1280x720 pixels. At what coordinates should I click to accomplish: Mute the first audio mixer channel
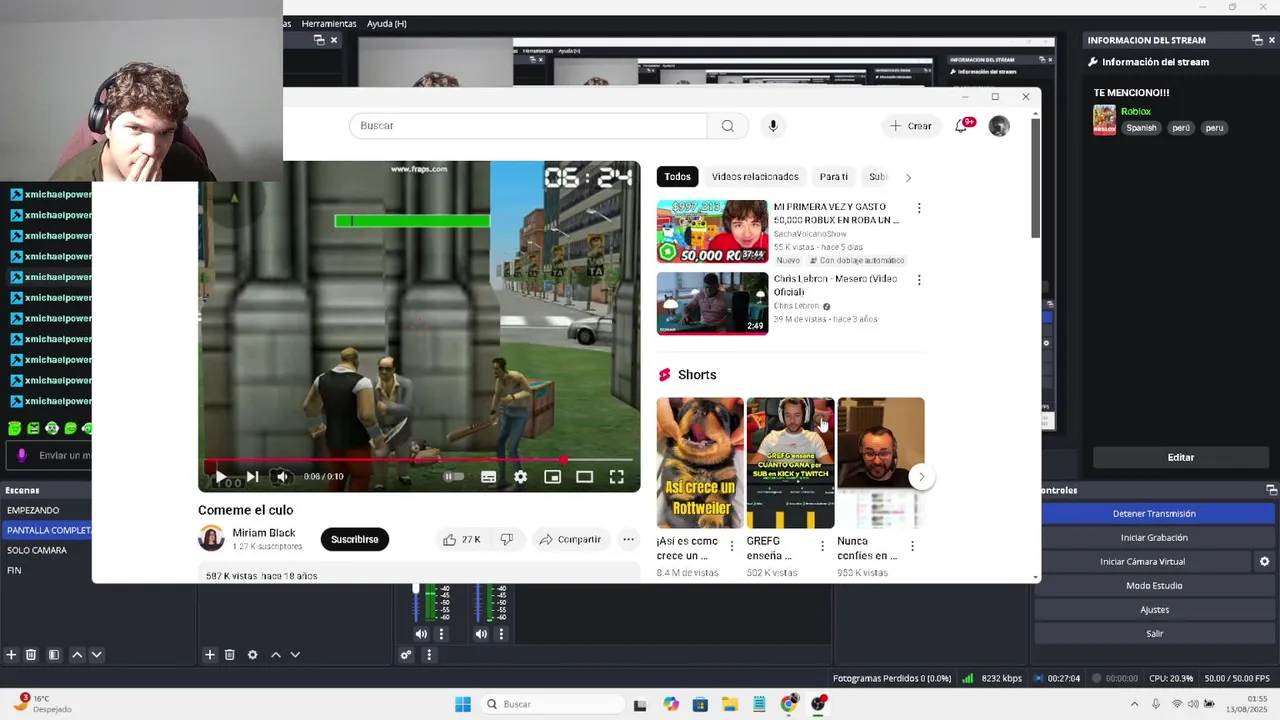(421, 634)
